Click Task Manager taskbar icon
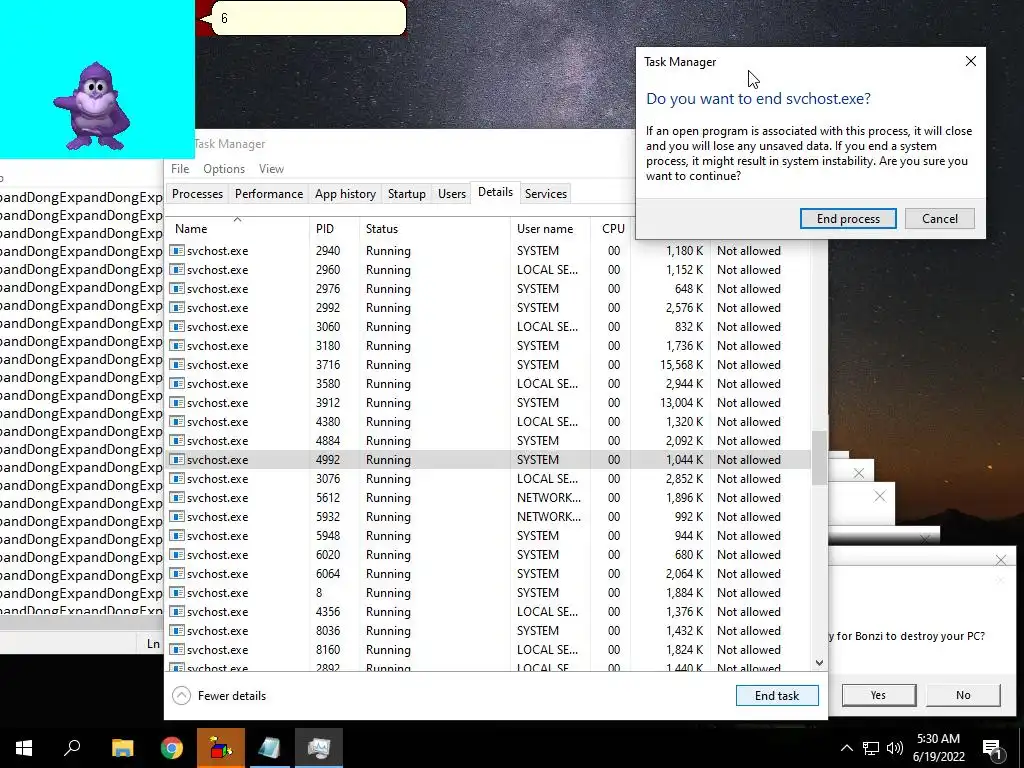Screen dimensions: 1024x768 click(x=319, y=748)
